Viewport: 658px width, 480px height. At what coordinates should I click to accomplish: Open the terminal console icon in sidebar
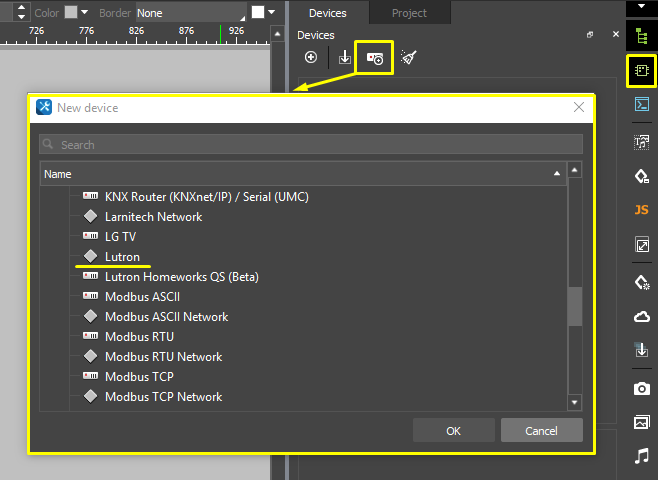641,104
